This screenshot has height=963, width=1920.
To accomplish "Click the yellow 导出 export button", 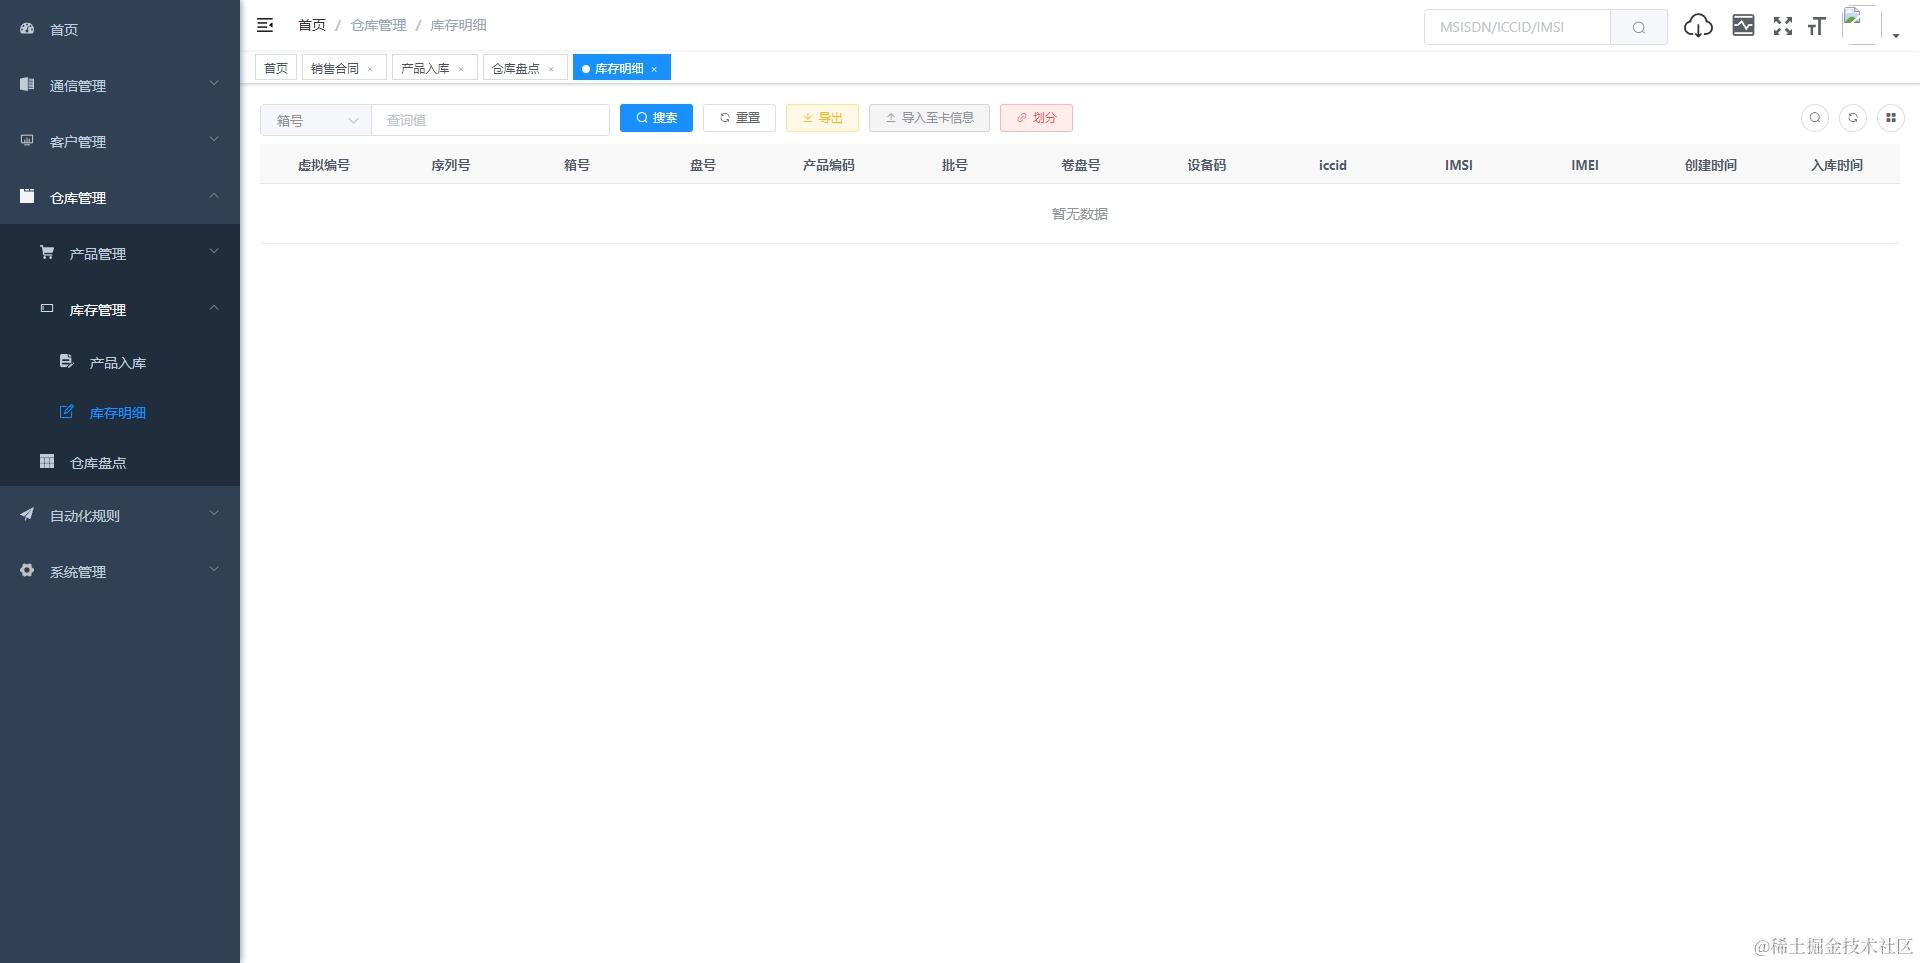I will (822, 118).
